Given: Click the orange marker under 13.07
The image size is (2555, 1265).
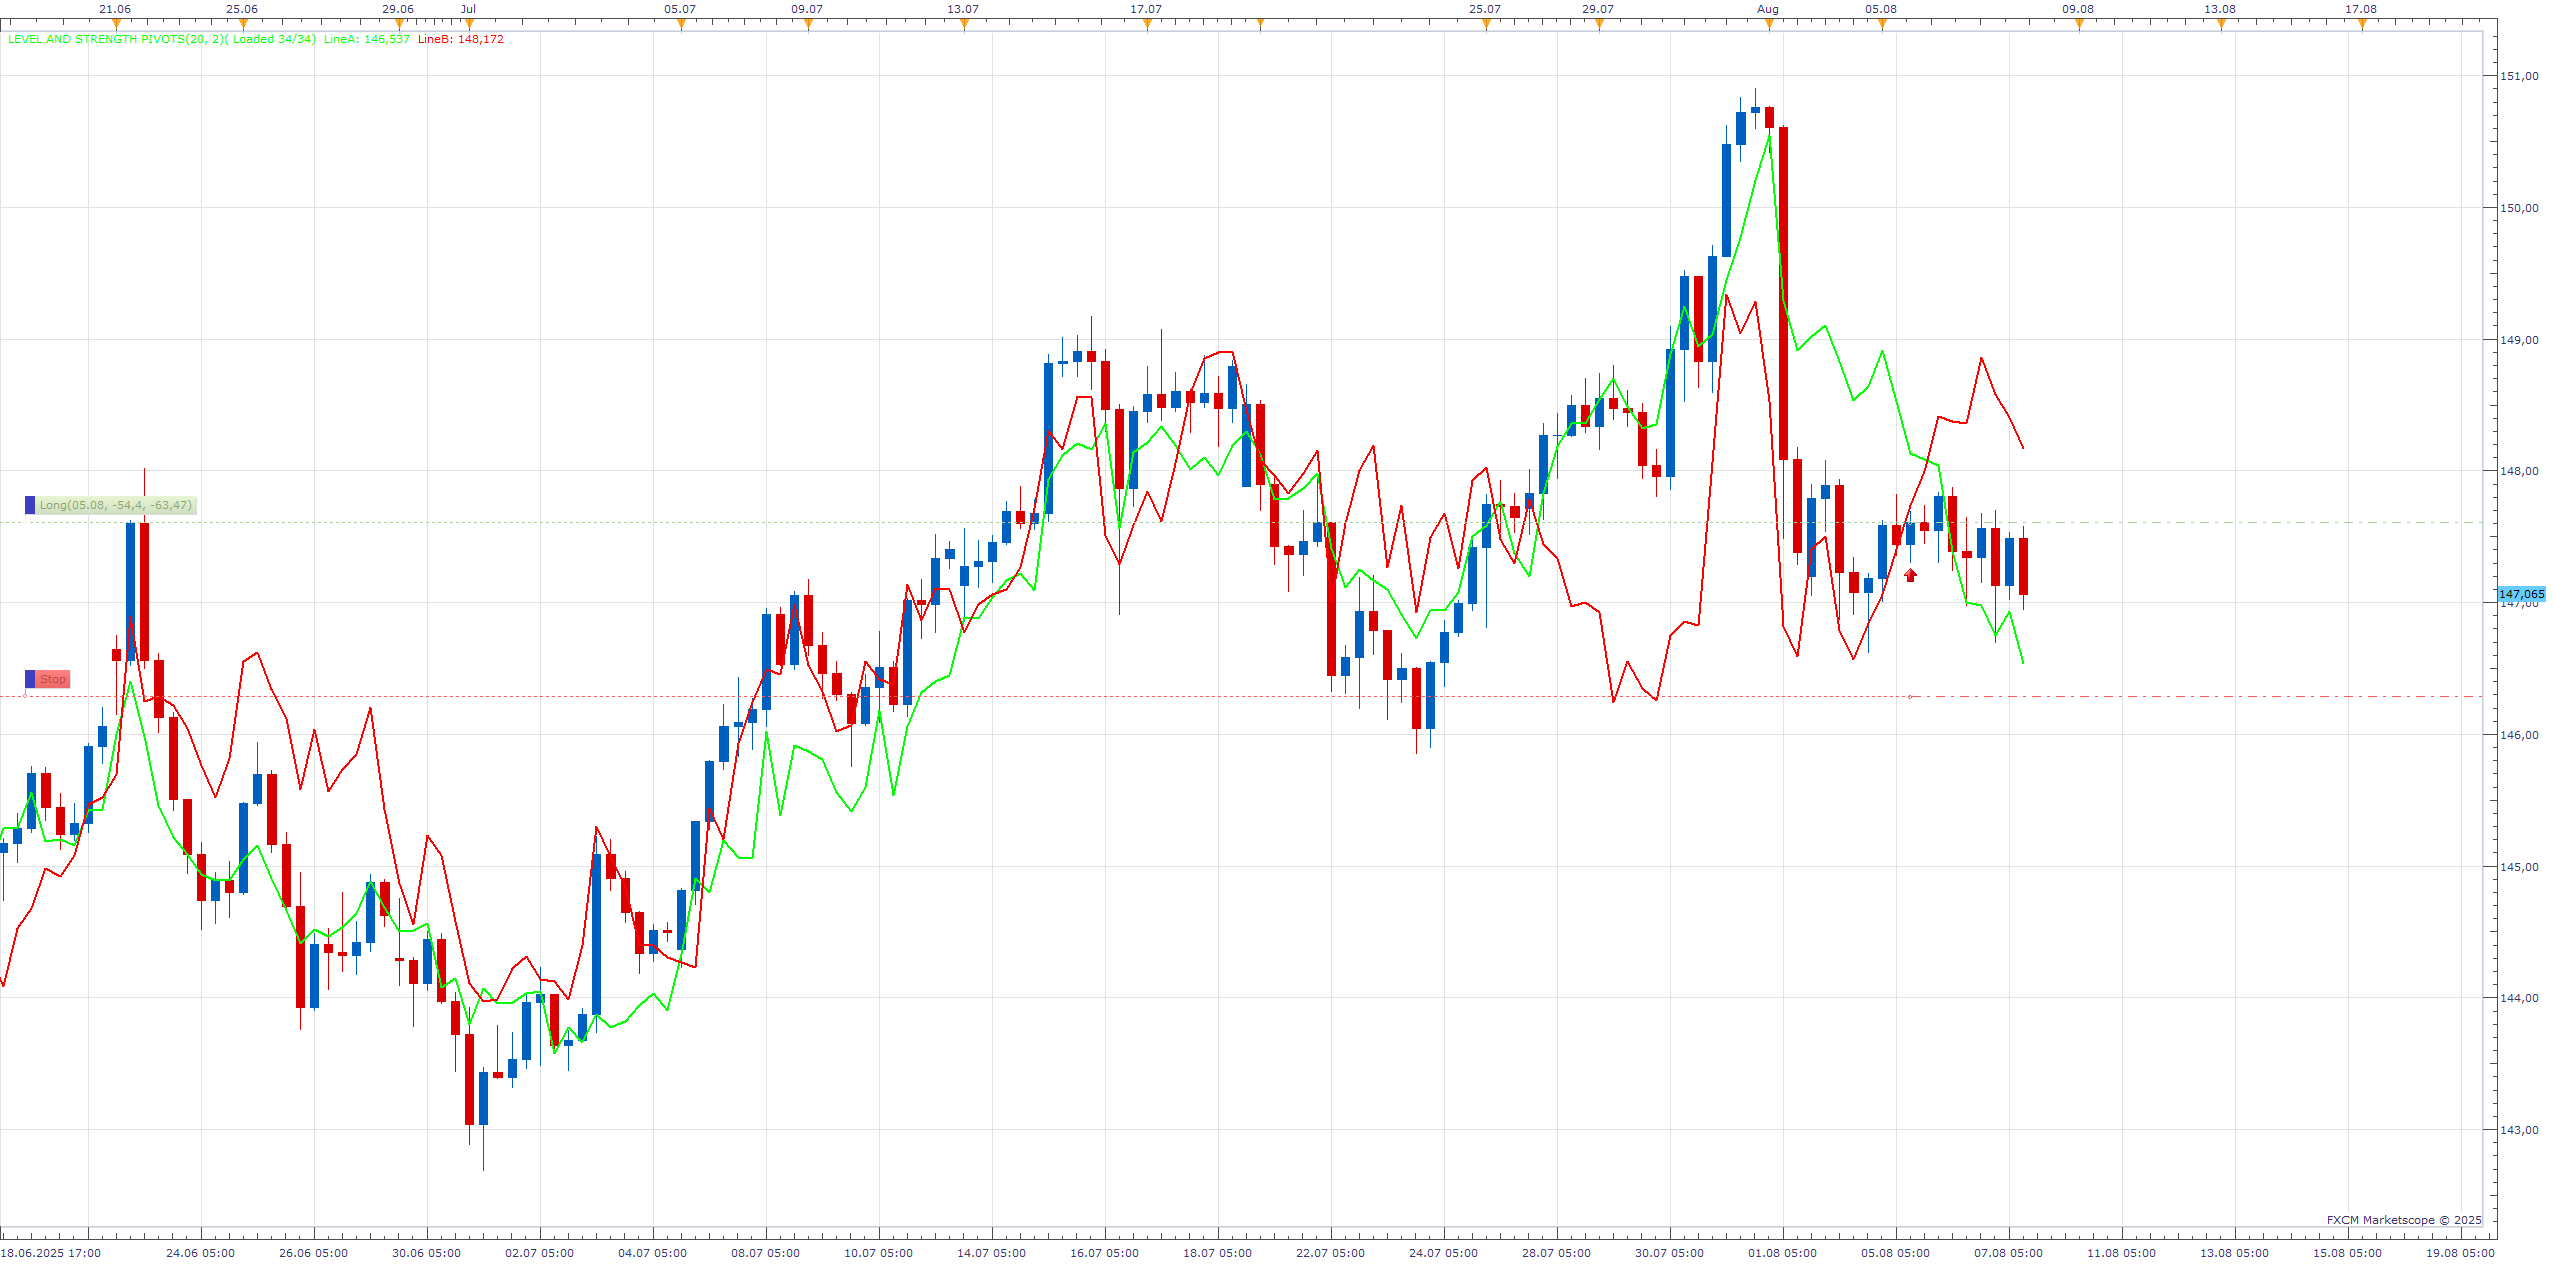Looking at the screenshot, I should [x=964, y=24].
